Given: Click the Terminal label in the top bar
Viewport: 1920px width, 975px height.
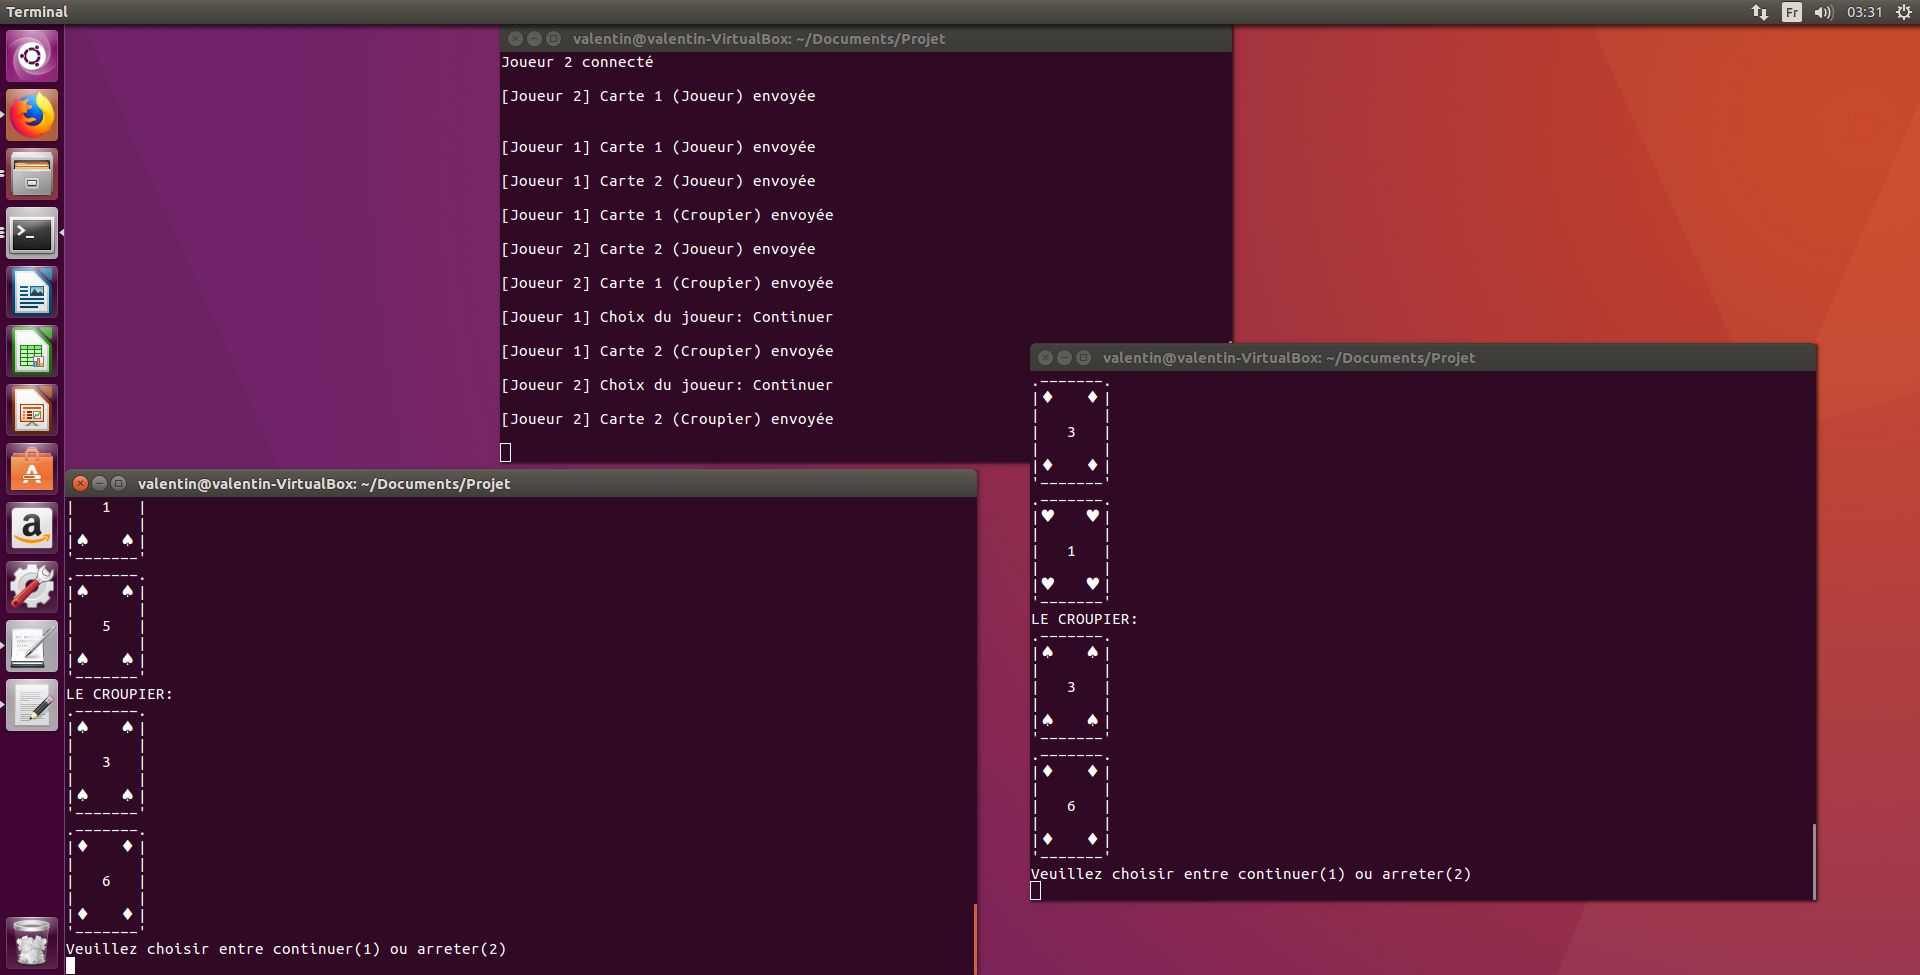Looking at the screenshot, I should (37, 12).
